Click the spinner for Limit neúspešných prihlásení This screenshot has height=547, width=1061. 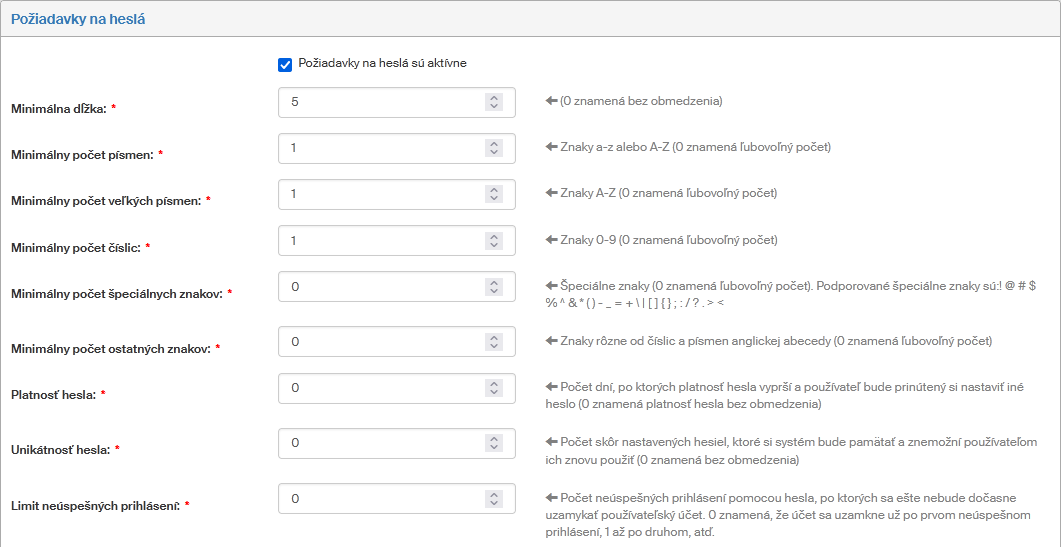pyautogui.click(x=493, y=498)
